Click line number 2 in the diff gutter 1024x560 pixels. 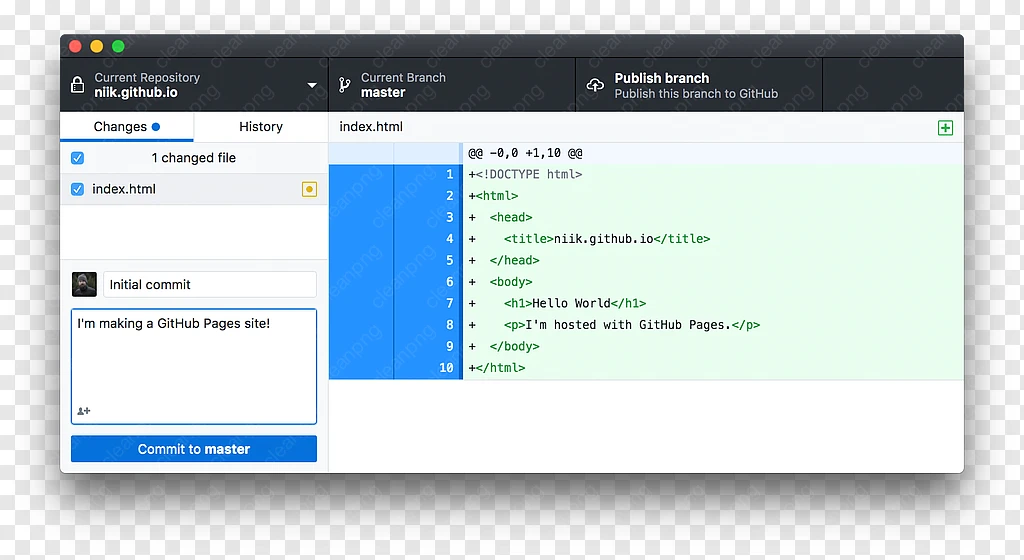pyautogui.click(x=449, y=196)
